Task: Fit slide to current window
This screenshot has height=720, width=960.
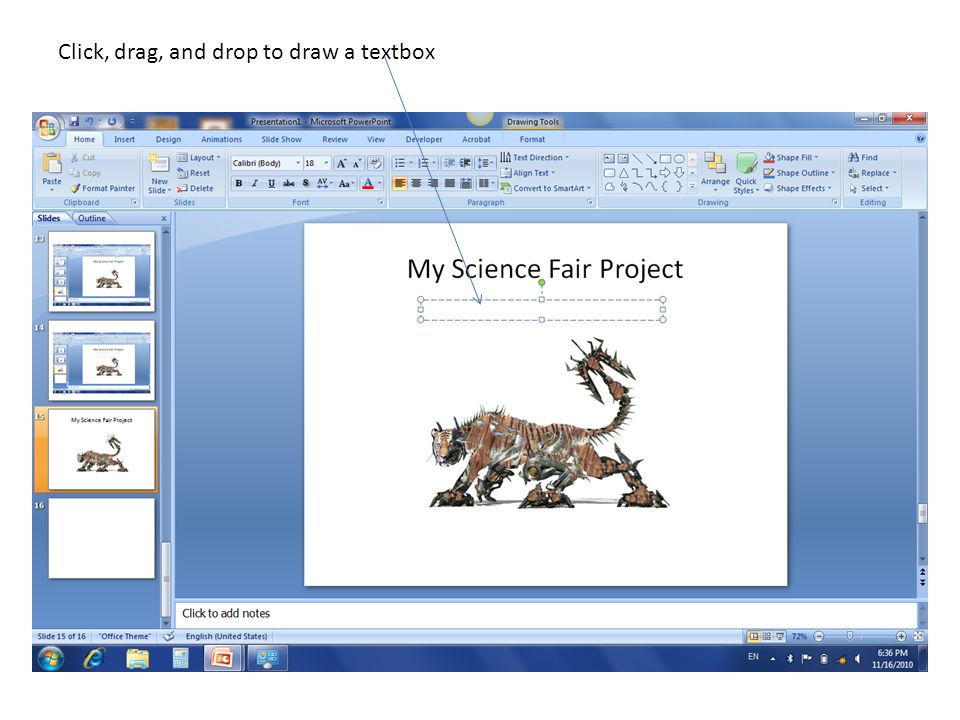Action: [x=918, y=636]
